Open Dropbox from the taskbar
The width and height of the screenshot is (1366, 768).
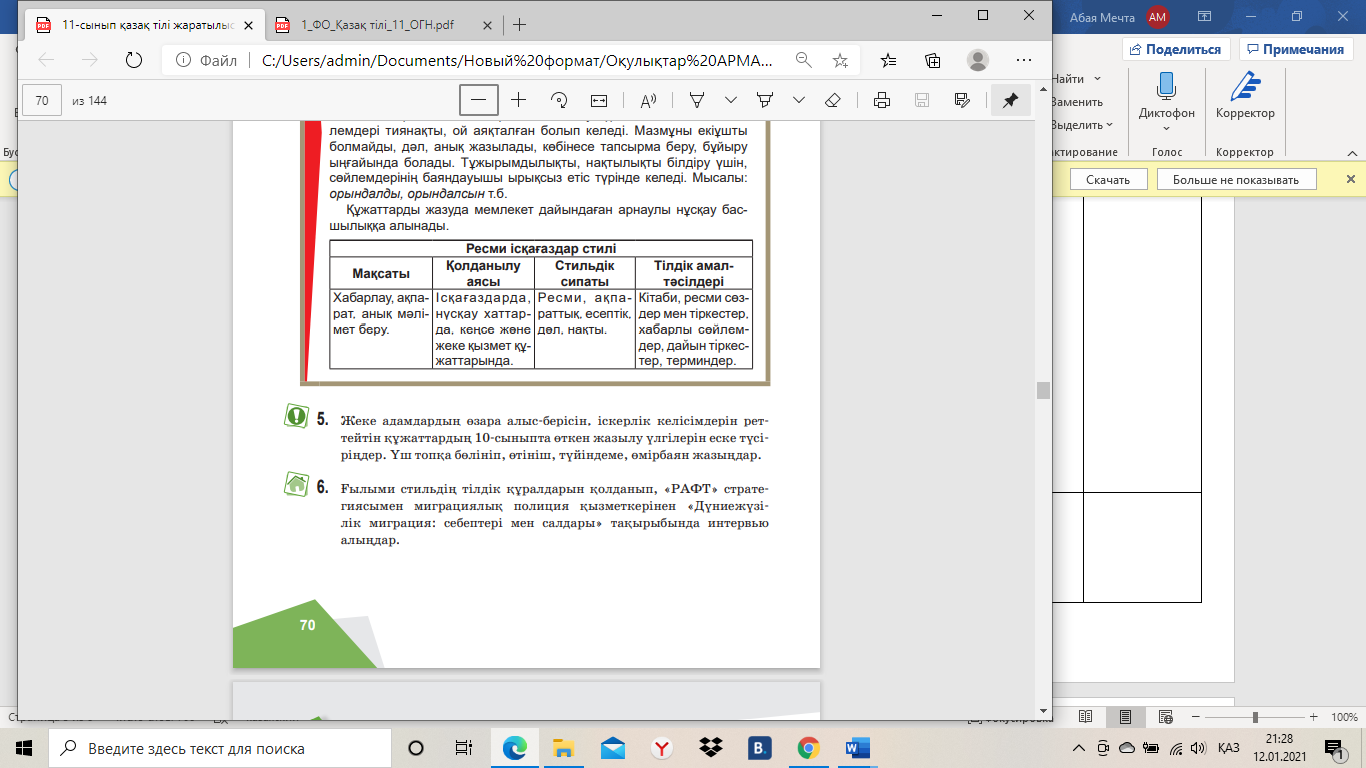pyautogui.click(x=711, y=748)
